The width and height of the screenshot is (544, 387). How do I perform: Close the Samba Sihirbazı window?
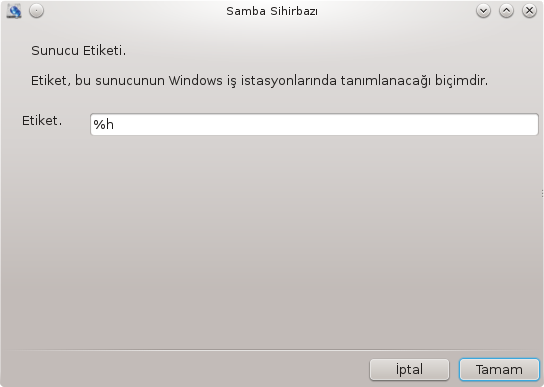[x=529, y=11]
